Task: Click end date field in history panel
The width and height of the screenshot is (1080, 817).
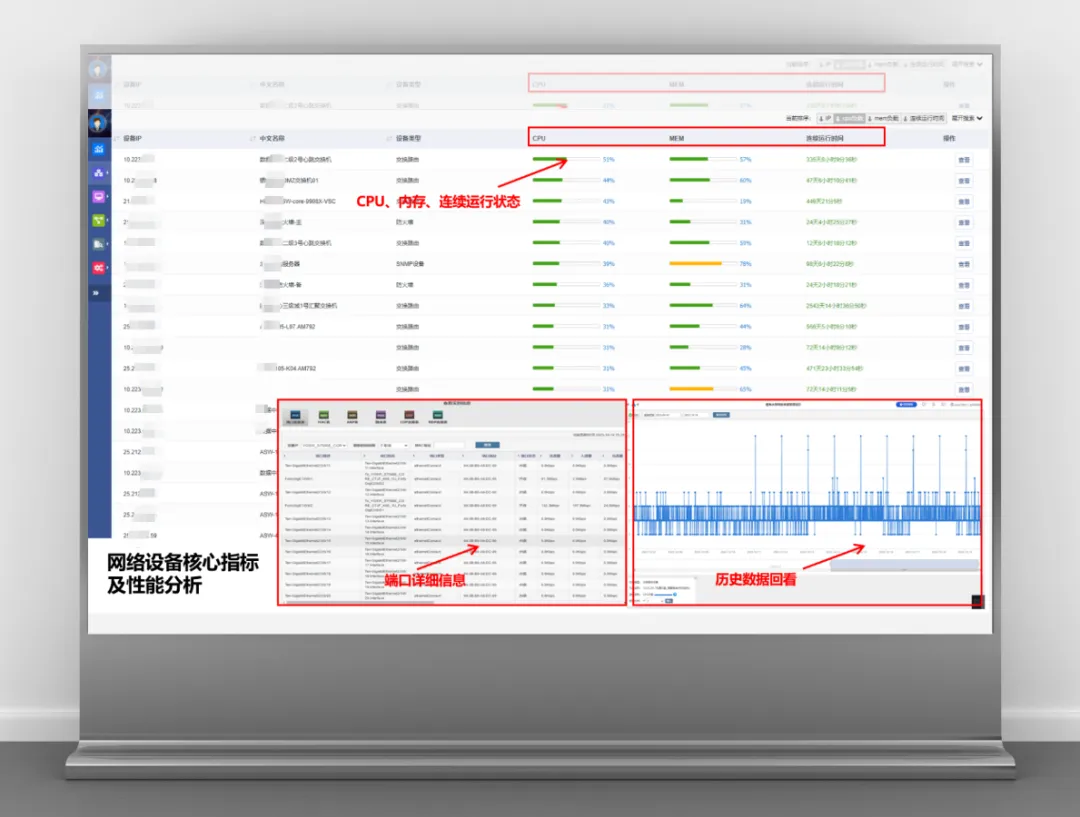Action: click(x=694, y=415)
